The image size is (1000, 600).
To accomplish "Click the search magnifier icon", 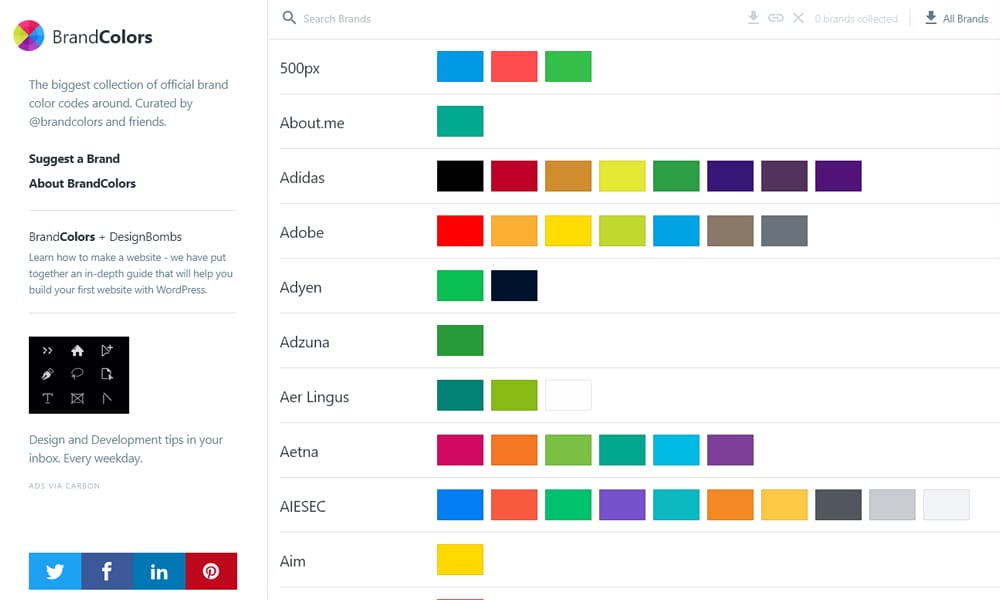I will tap(289, 18).
